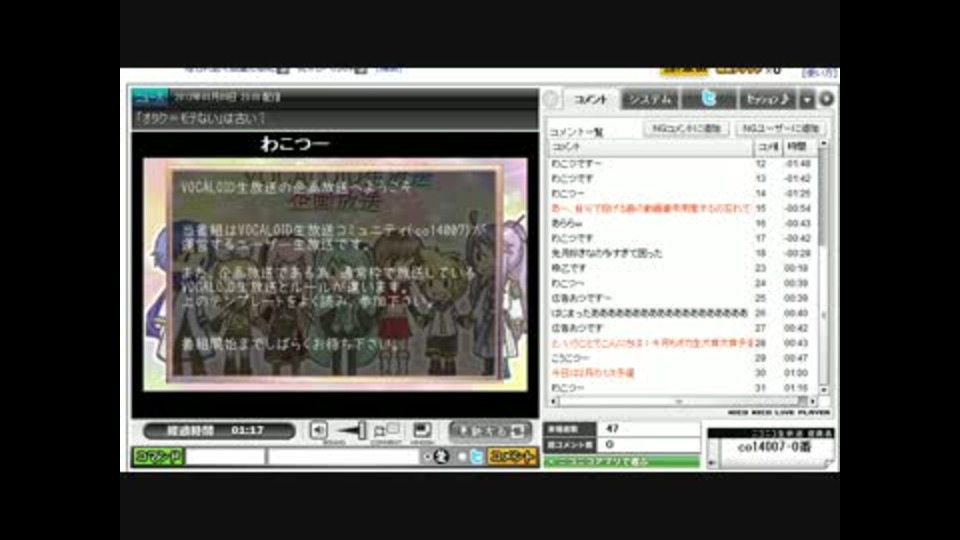Screen dimensions: 960x540
Task: Adjust the volume slider handle
Action: click(362, 430)
